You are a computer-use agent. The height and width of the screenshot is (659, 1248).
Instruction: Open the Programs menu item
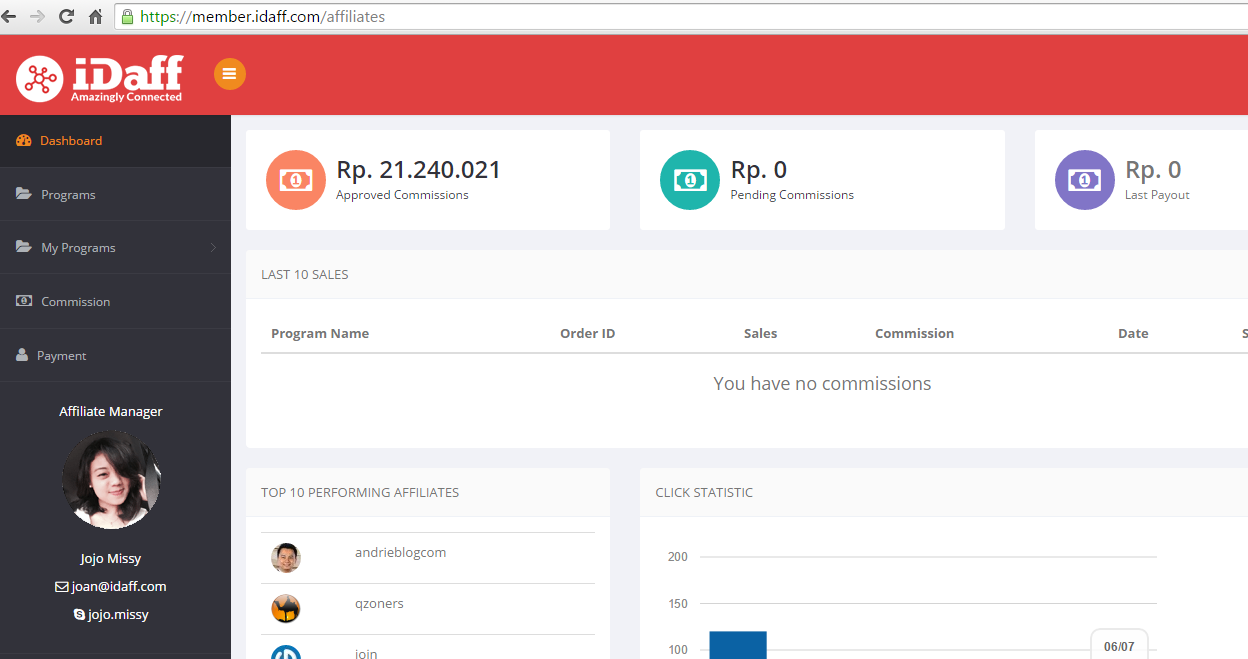(x=115, y=194)
